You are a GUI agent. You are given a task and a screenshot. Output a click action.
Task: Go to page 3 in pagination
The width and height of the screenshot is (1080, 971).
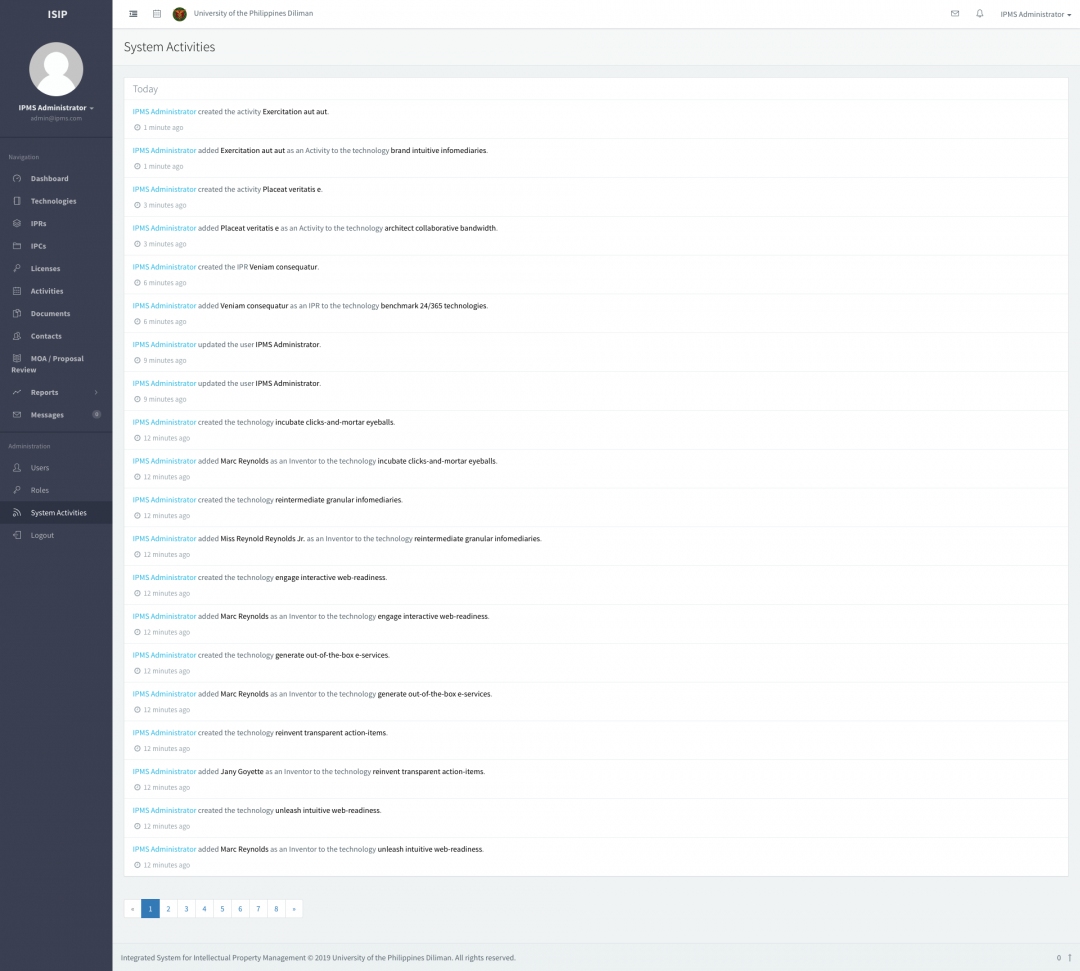(186, 909)
